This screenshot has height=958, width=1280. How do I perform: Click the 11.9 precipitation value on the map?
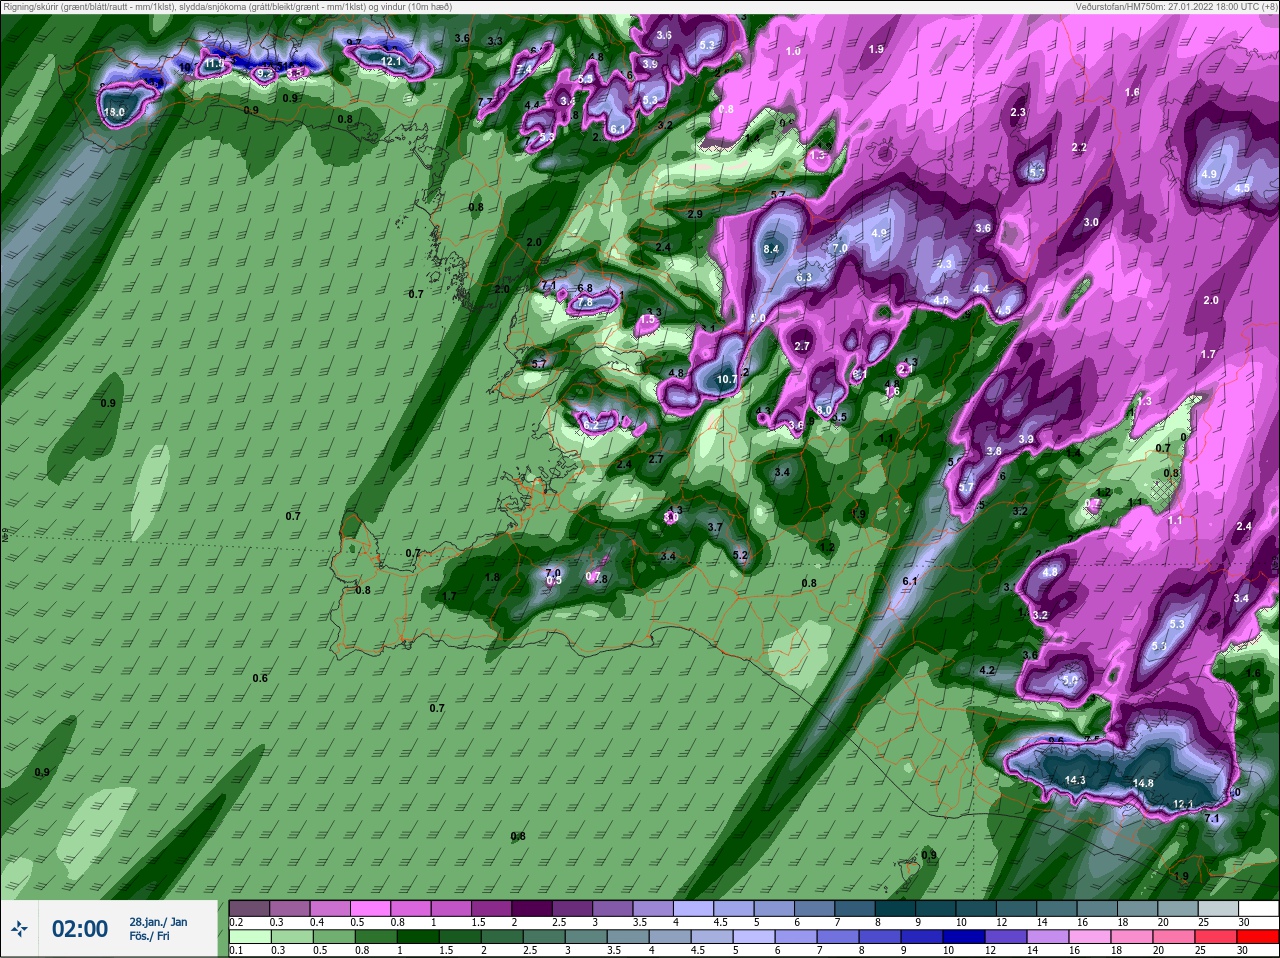[213, 64]
